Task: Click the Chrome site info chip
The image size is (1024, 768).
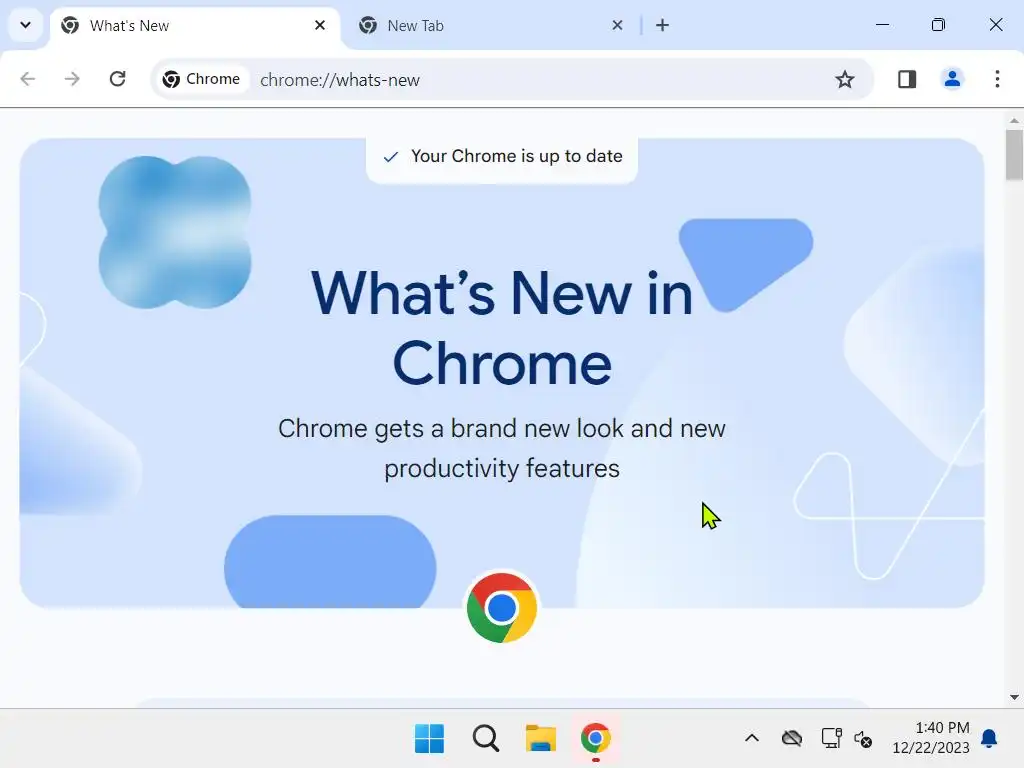Action: coord(202,80)
